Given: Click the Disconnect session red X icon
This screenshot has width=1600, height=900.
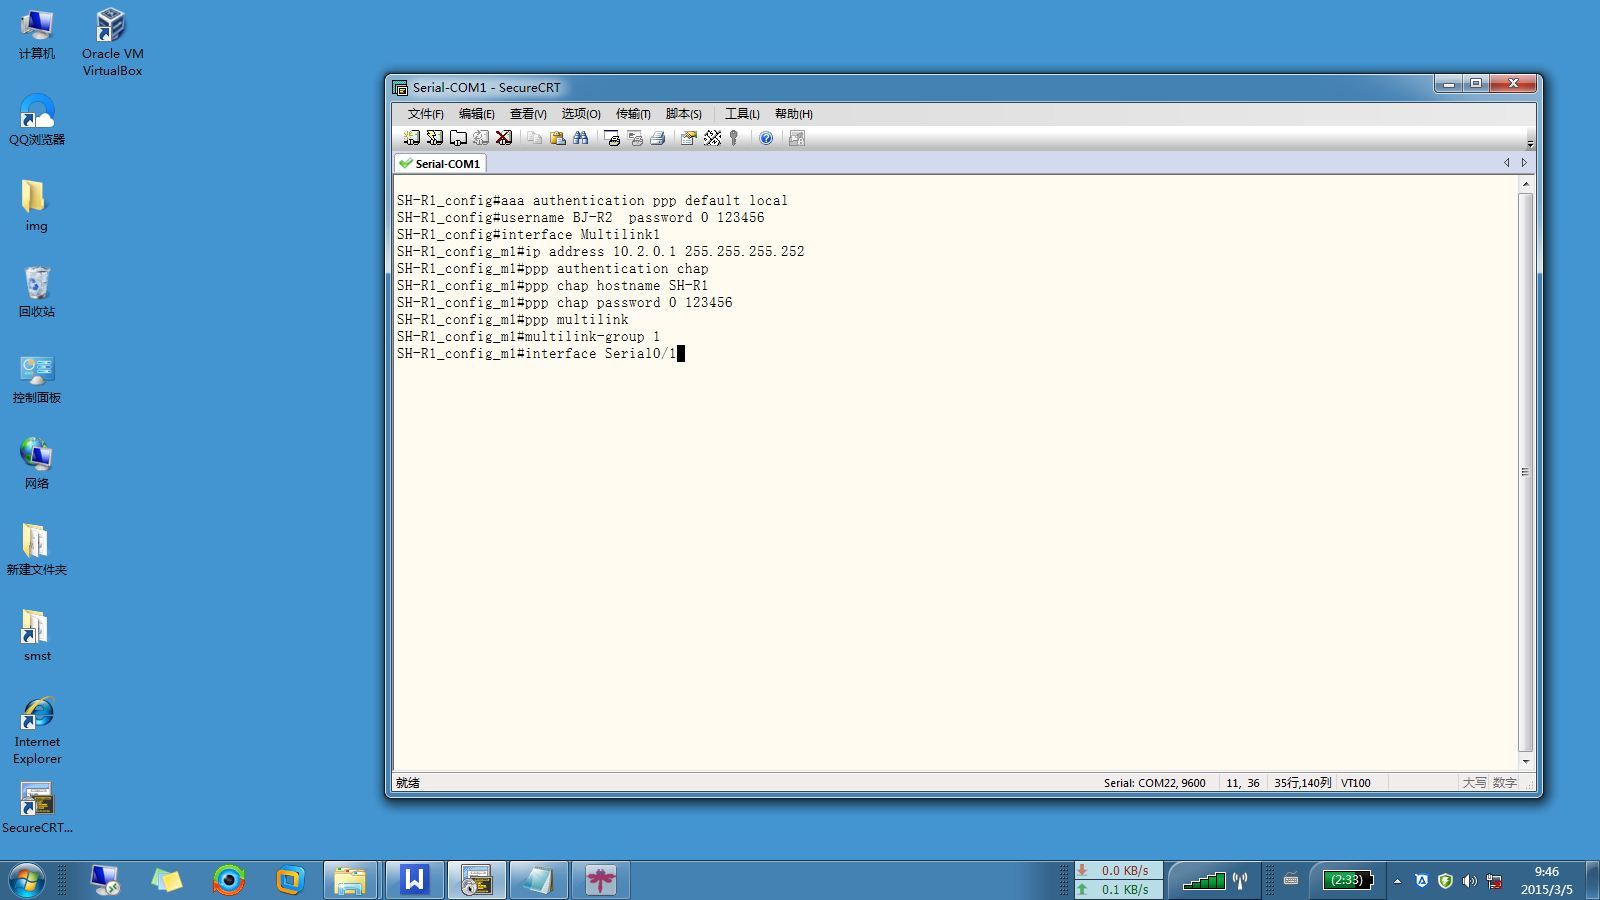Looking at the screenshot, I should pos(504,138).
